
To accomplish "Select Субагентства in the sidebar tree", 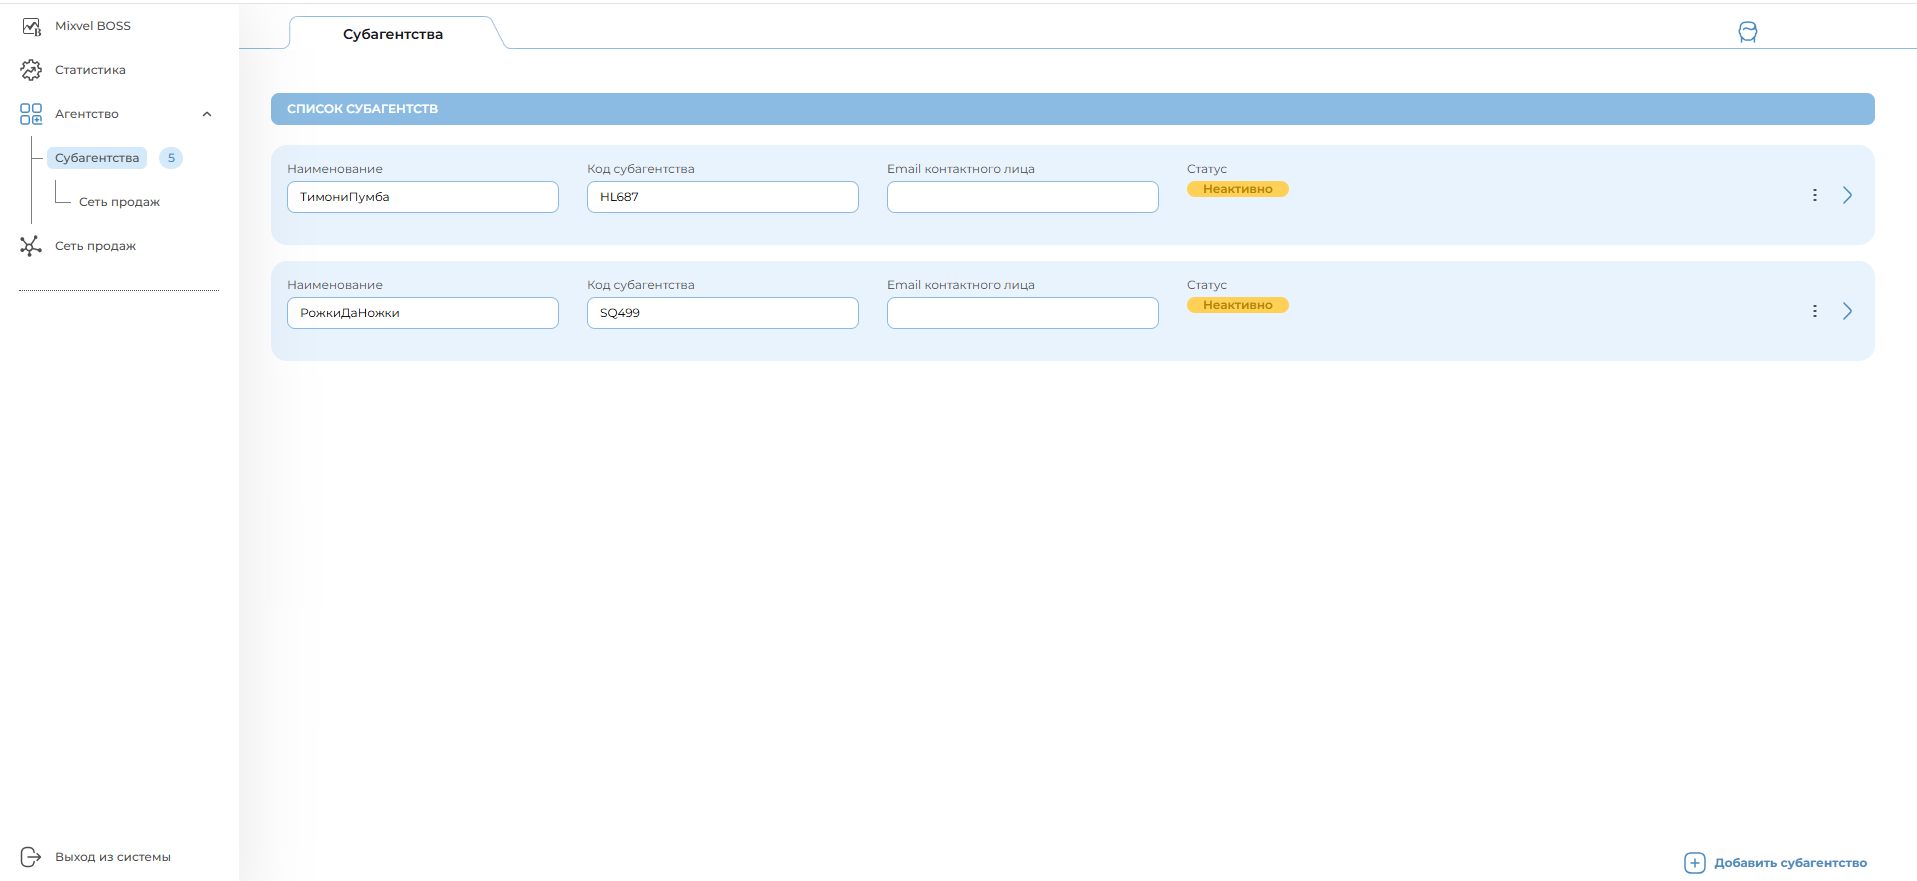I will click(x=97, y=158).
